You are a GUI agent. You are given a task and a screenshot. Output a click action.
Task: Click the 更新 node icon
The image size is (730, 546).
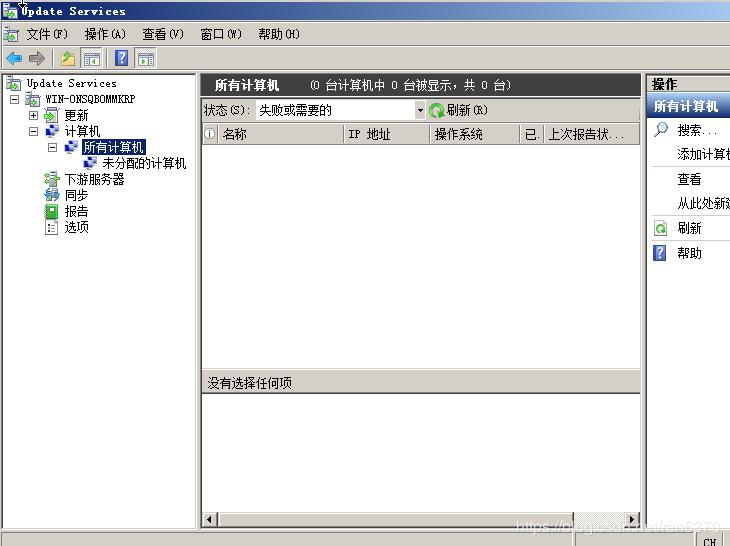[x=52, y=115]
